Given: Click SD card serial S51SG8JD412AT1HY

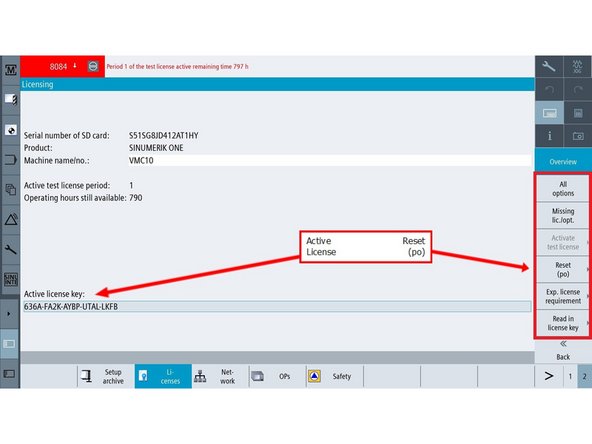Looking at the screenshot, I should [163, 135].
